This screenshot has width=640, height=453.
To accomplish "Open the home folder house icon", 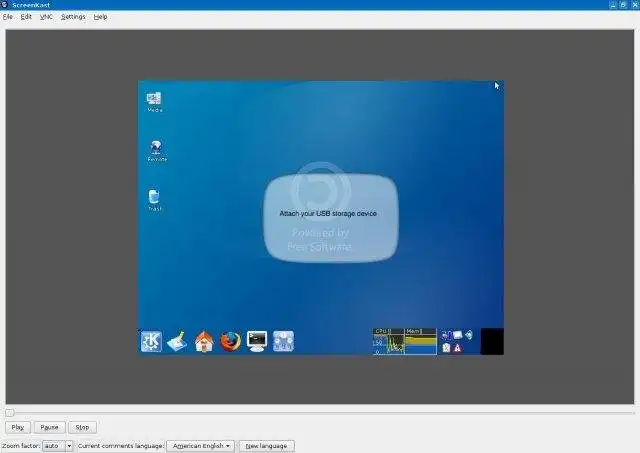I will 204,341.
